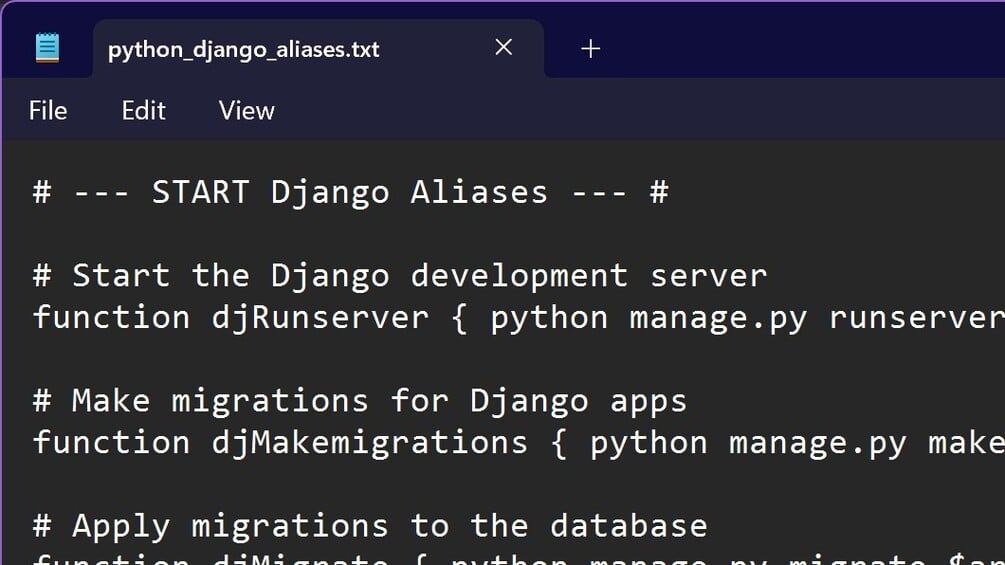
Task: Open the Edit menu
Action: coord(144,111)
